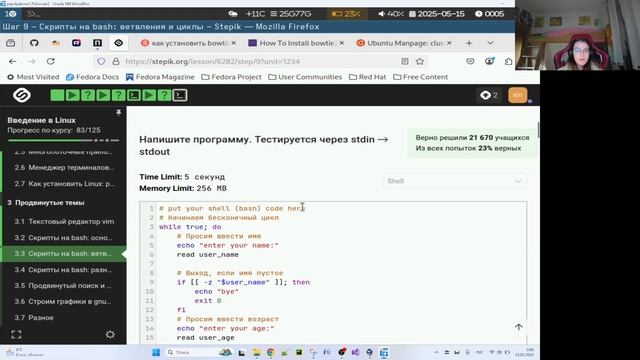Go to the second step, a video step
The height and width of the screenshot is (360, 640).
(x=72, y=95)
